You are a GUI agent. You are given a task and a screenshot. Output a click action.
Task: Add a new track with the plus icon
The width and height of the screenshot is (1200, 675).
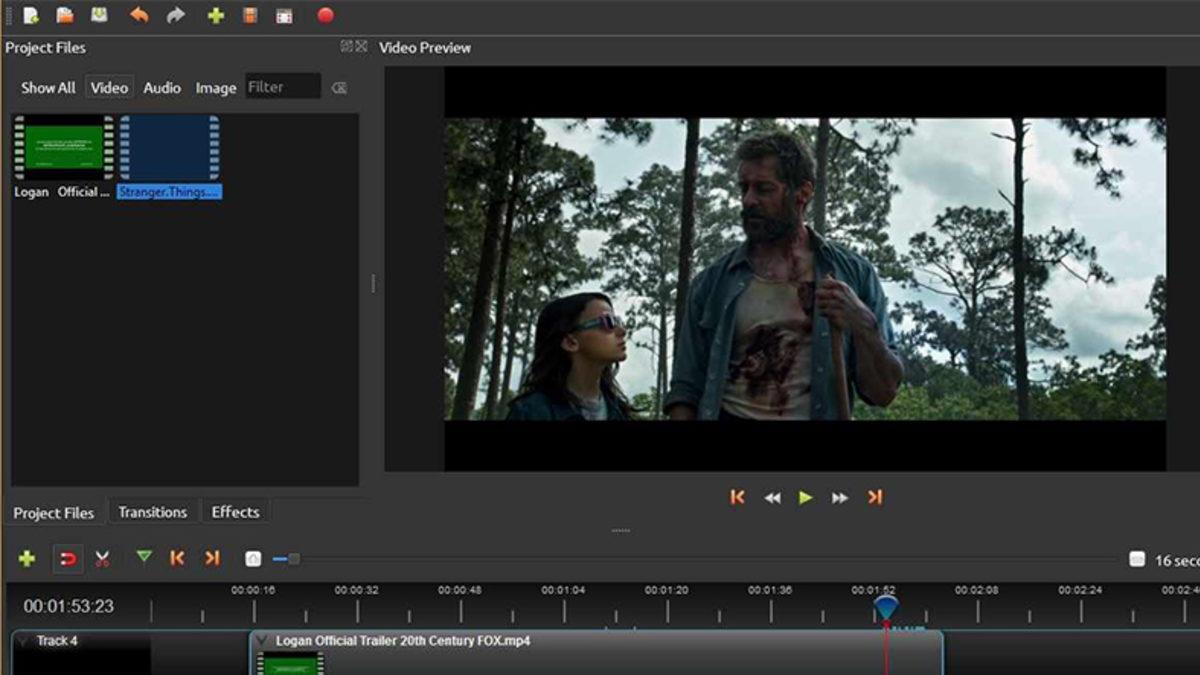[25, 560]
